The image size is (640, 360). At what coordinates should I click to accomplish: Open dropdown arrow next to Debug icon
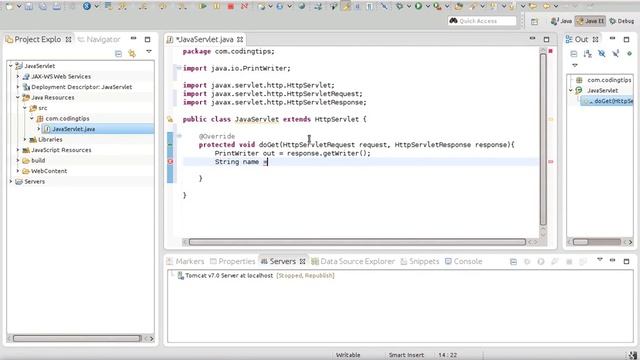click(x=409, y=7)
